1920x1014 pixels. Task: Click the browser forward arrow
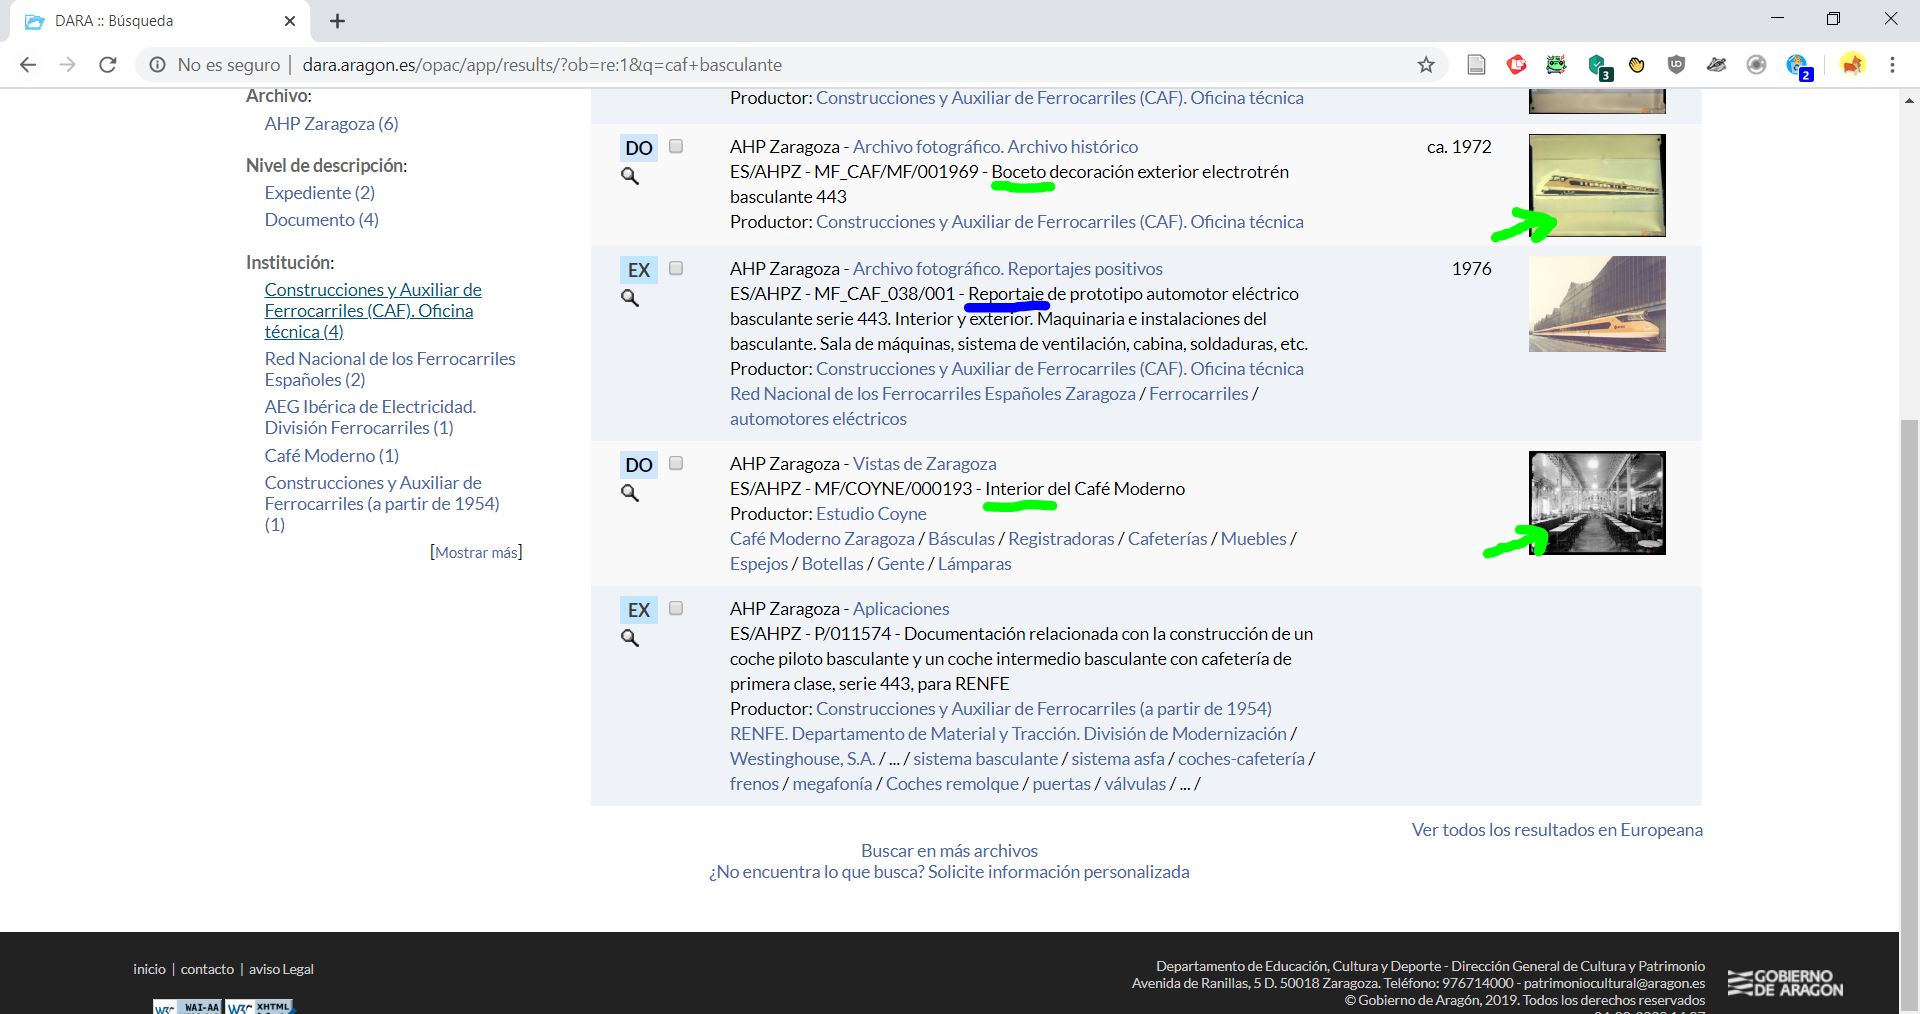(x=67, y=65)
